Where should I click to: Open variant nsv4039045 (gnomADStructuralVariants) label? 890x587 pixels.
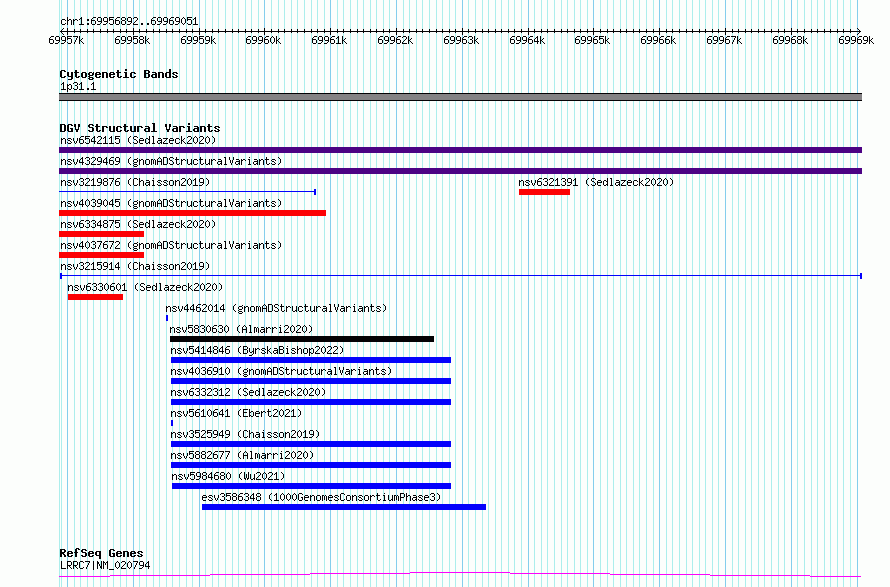pyautogui.click(x=171, y=203)
